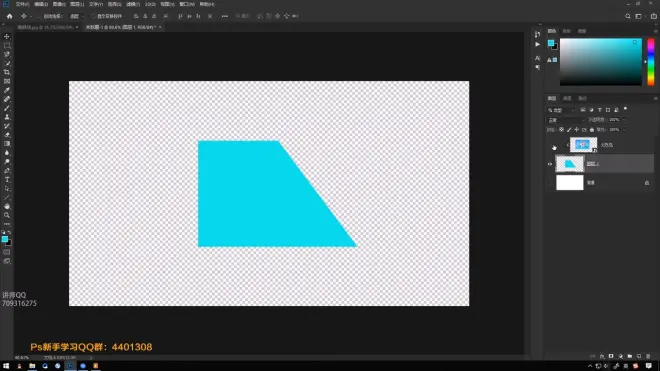Select the Eraser tool
Viewport: 660px width, 371px height.
pyautogui.click(x=7, y=135)
